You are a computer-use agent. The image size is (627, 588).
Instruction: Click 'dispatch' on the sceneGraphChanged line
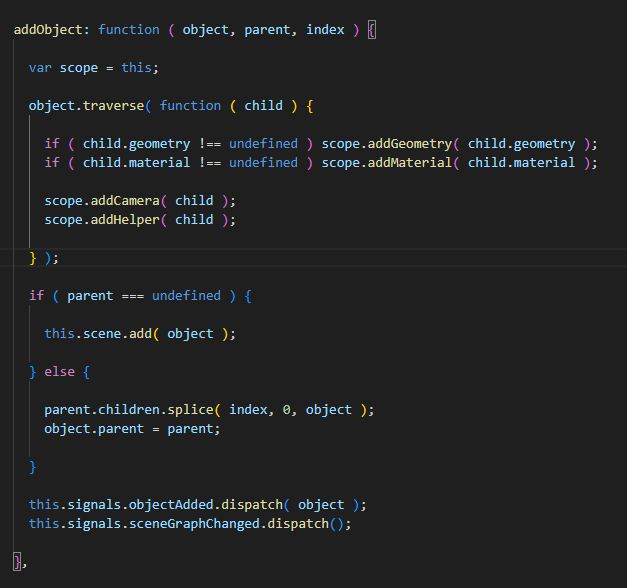298,524
